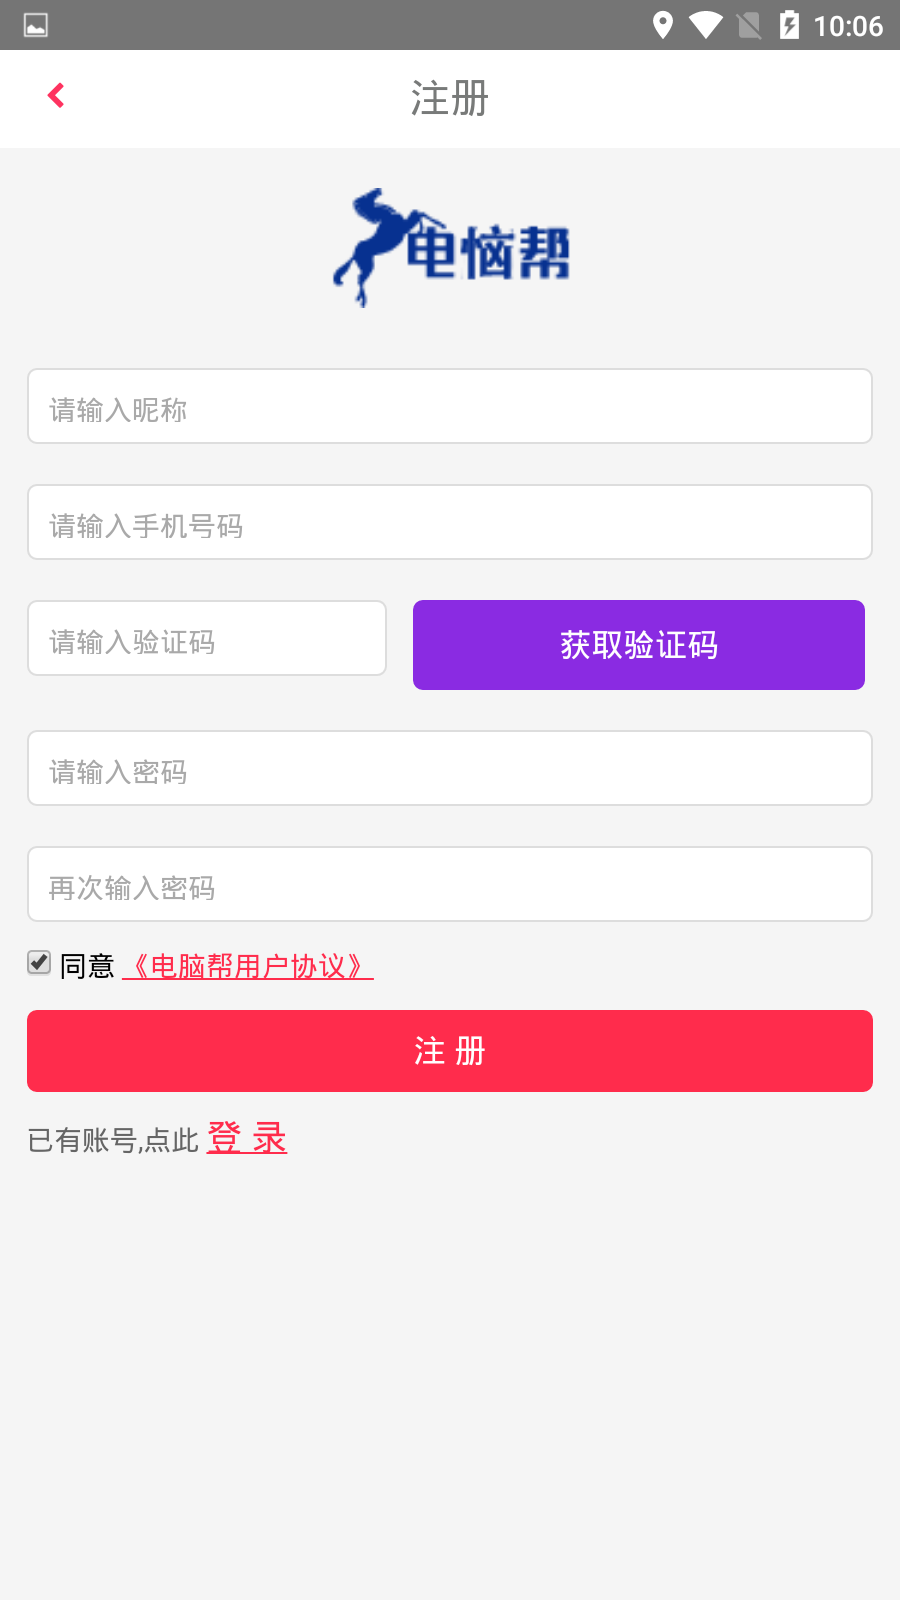Follow the 登录 link
Image resolution: width=900 pixels, height=1600 pixels.
pyautogui.click(x=247, y=1138)
